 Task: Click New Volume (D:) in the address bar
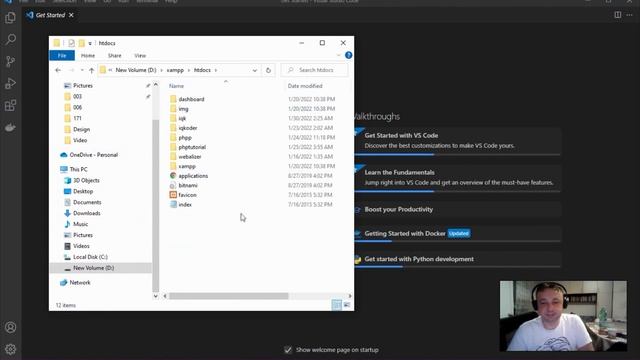tap(136, 70)
